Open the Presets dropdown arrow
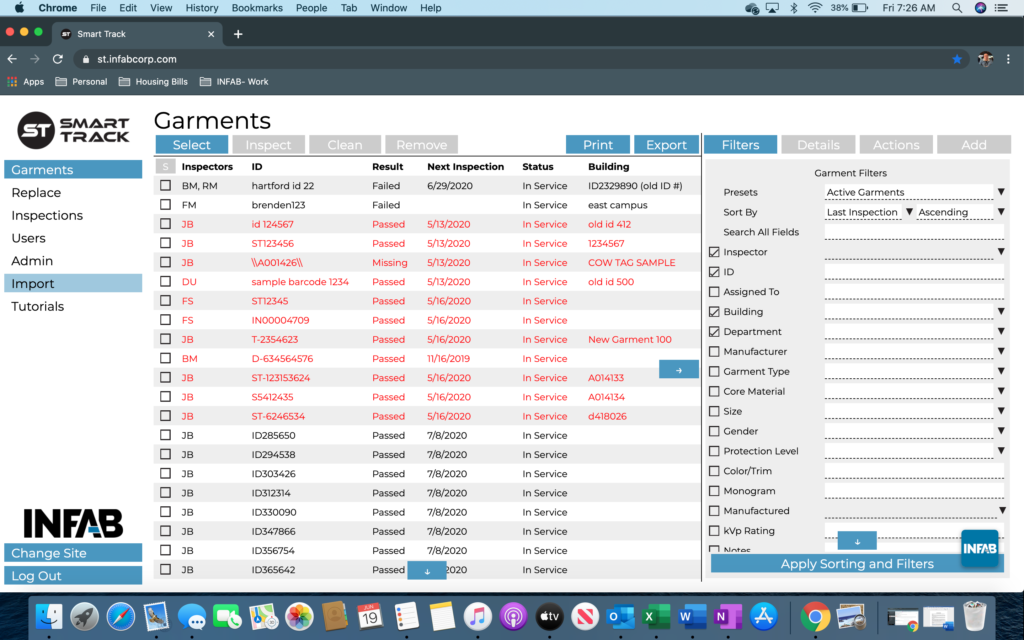Image resolution: width=1024 pixels, height=640 pixels. pos(1000,192)
